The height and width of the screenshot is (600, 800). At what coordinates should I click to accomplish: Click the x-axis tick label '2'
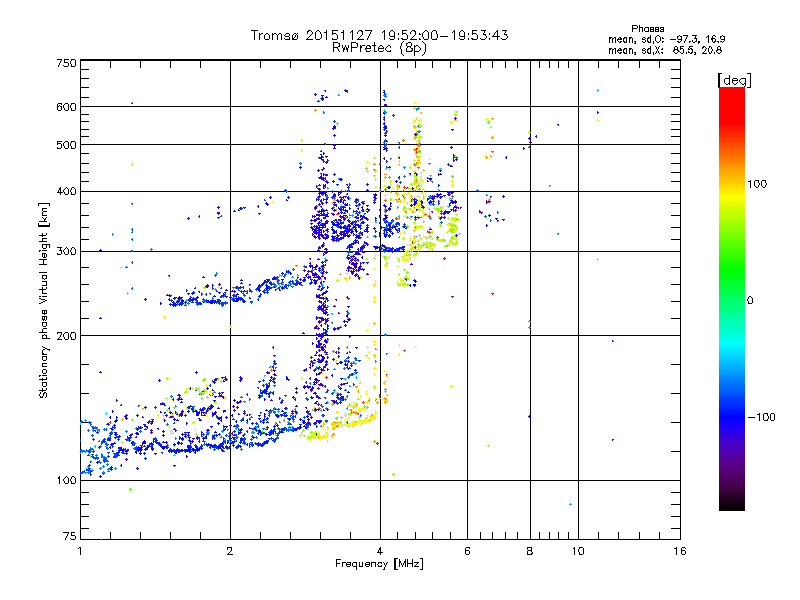tap(230, 551)
